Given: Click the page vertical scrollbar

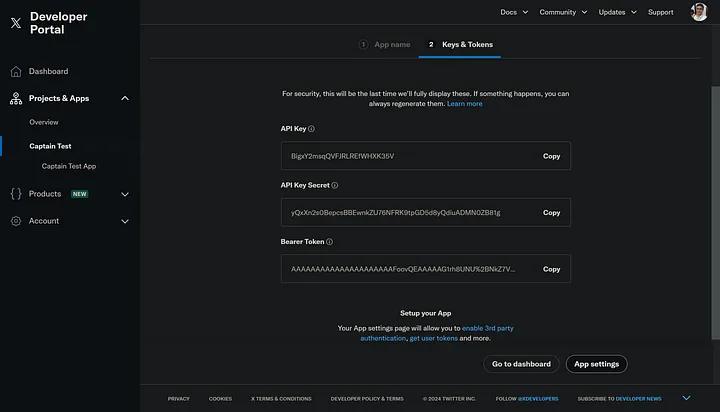Looking at the screenshot, I should [x=715, y=213].
